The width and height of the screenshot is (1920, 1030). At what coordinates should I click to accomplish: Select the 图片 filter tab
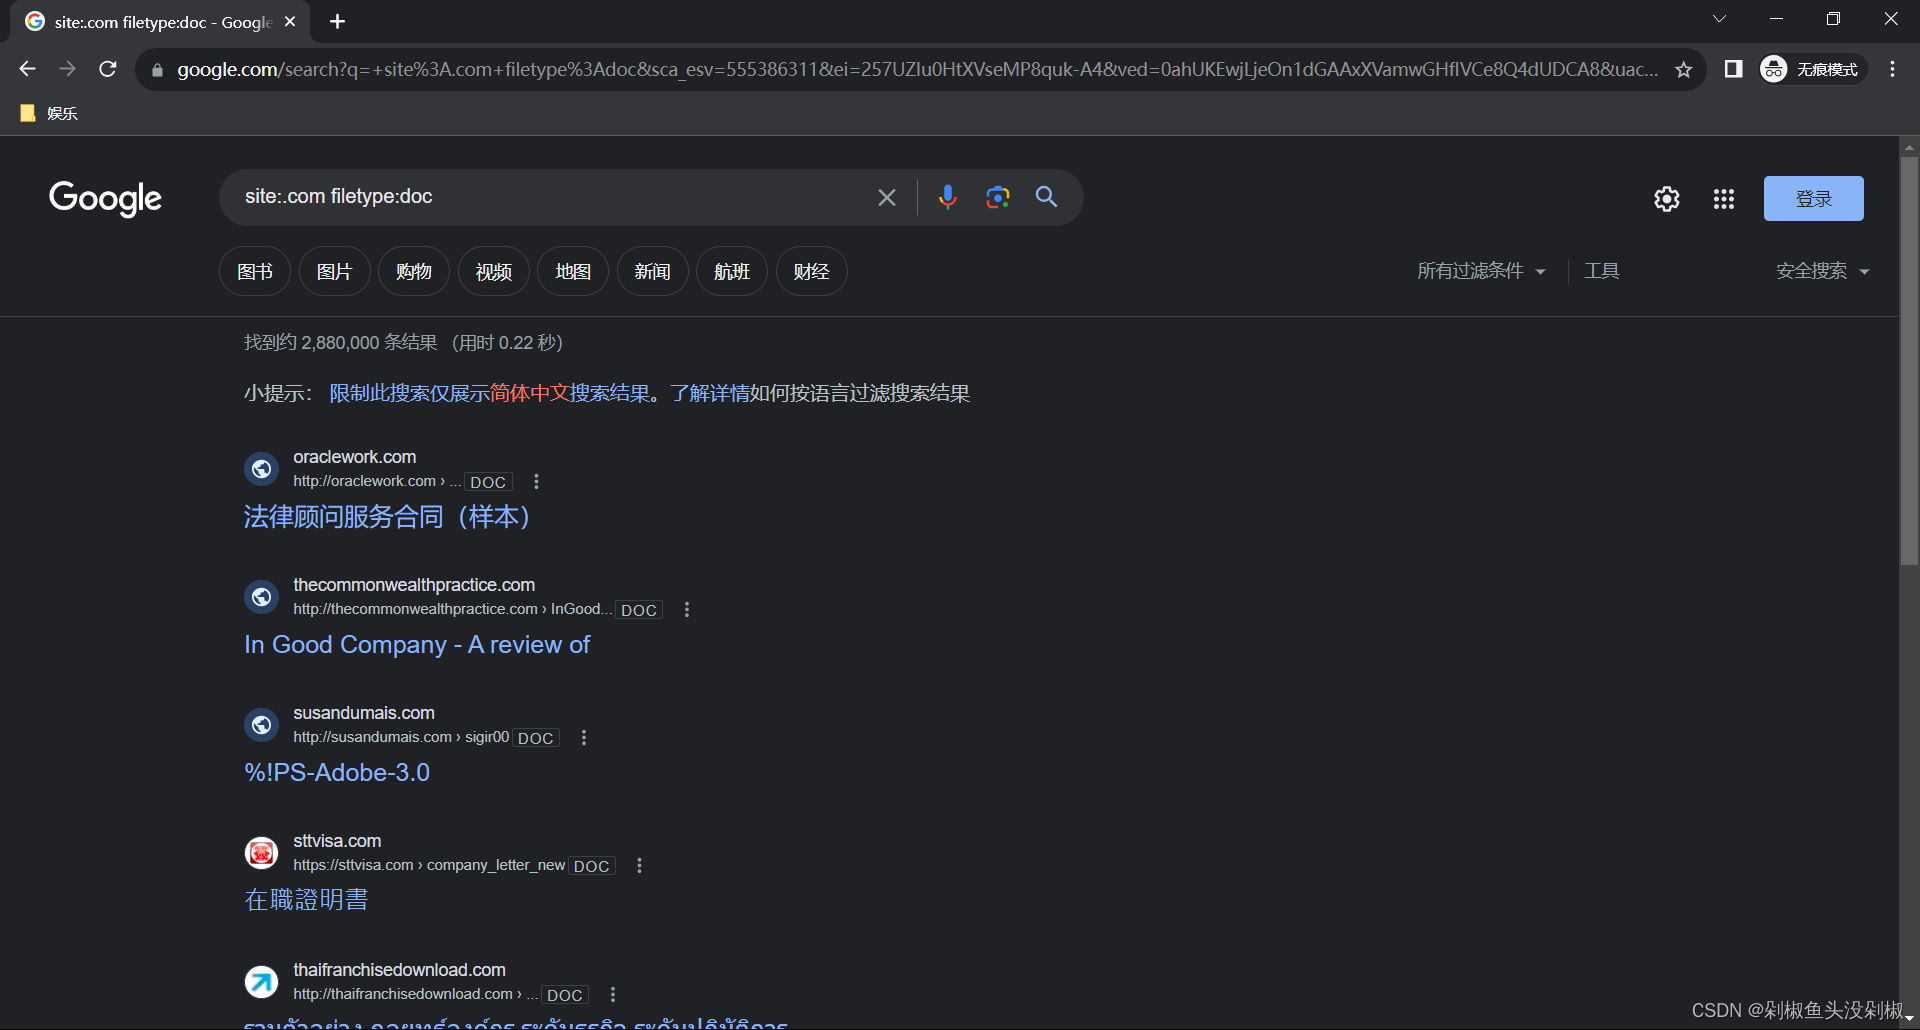pos(334,271)
